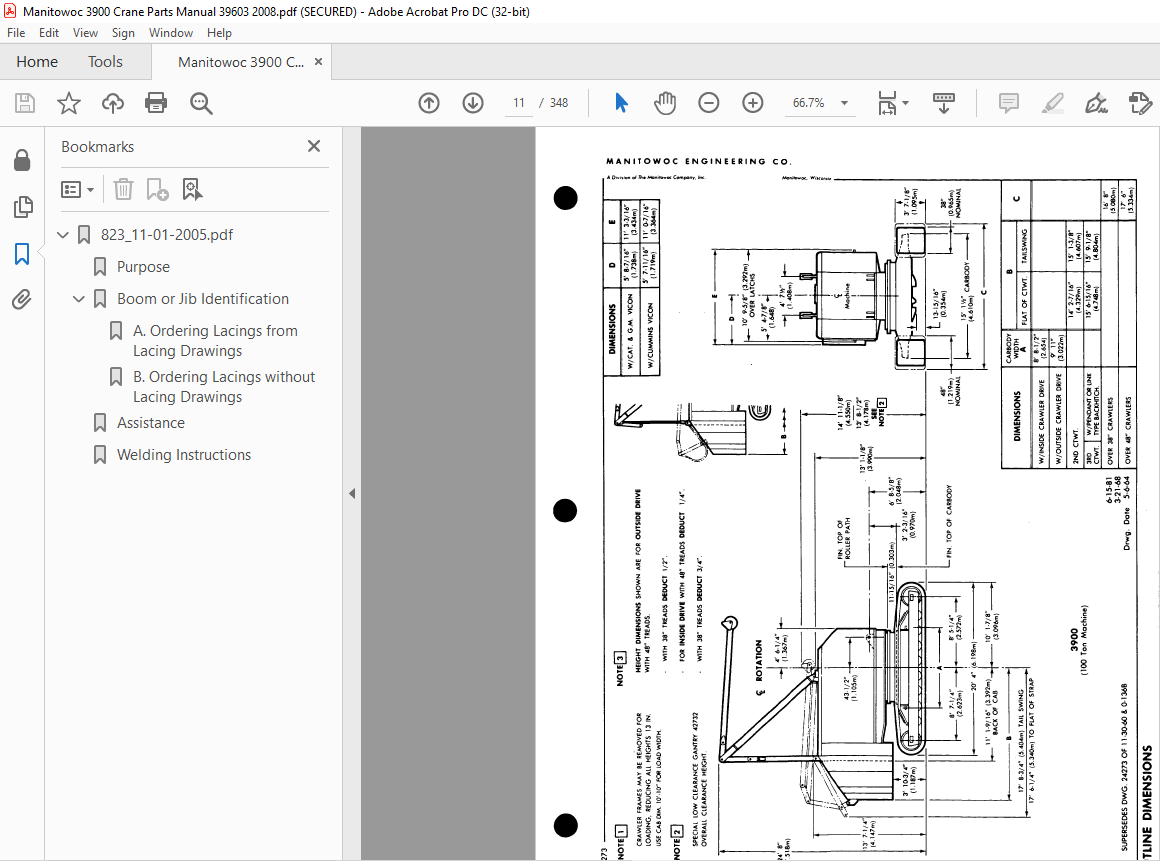Open bookmarks options dropdown menu
The width and height of the screenshot is (1160, 861).
pos(77,189)
